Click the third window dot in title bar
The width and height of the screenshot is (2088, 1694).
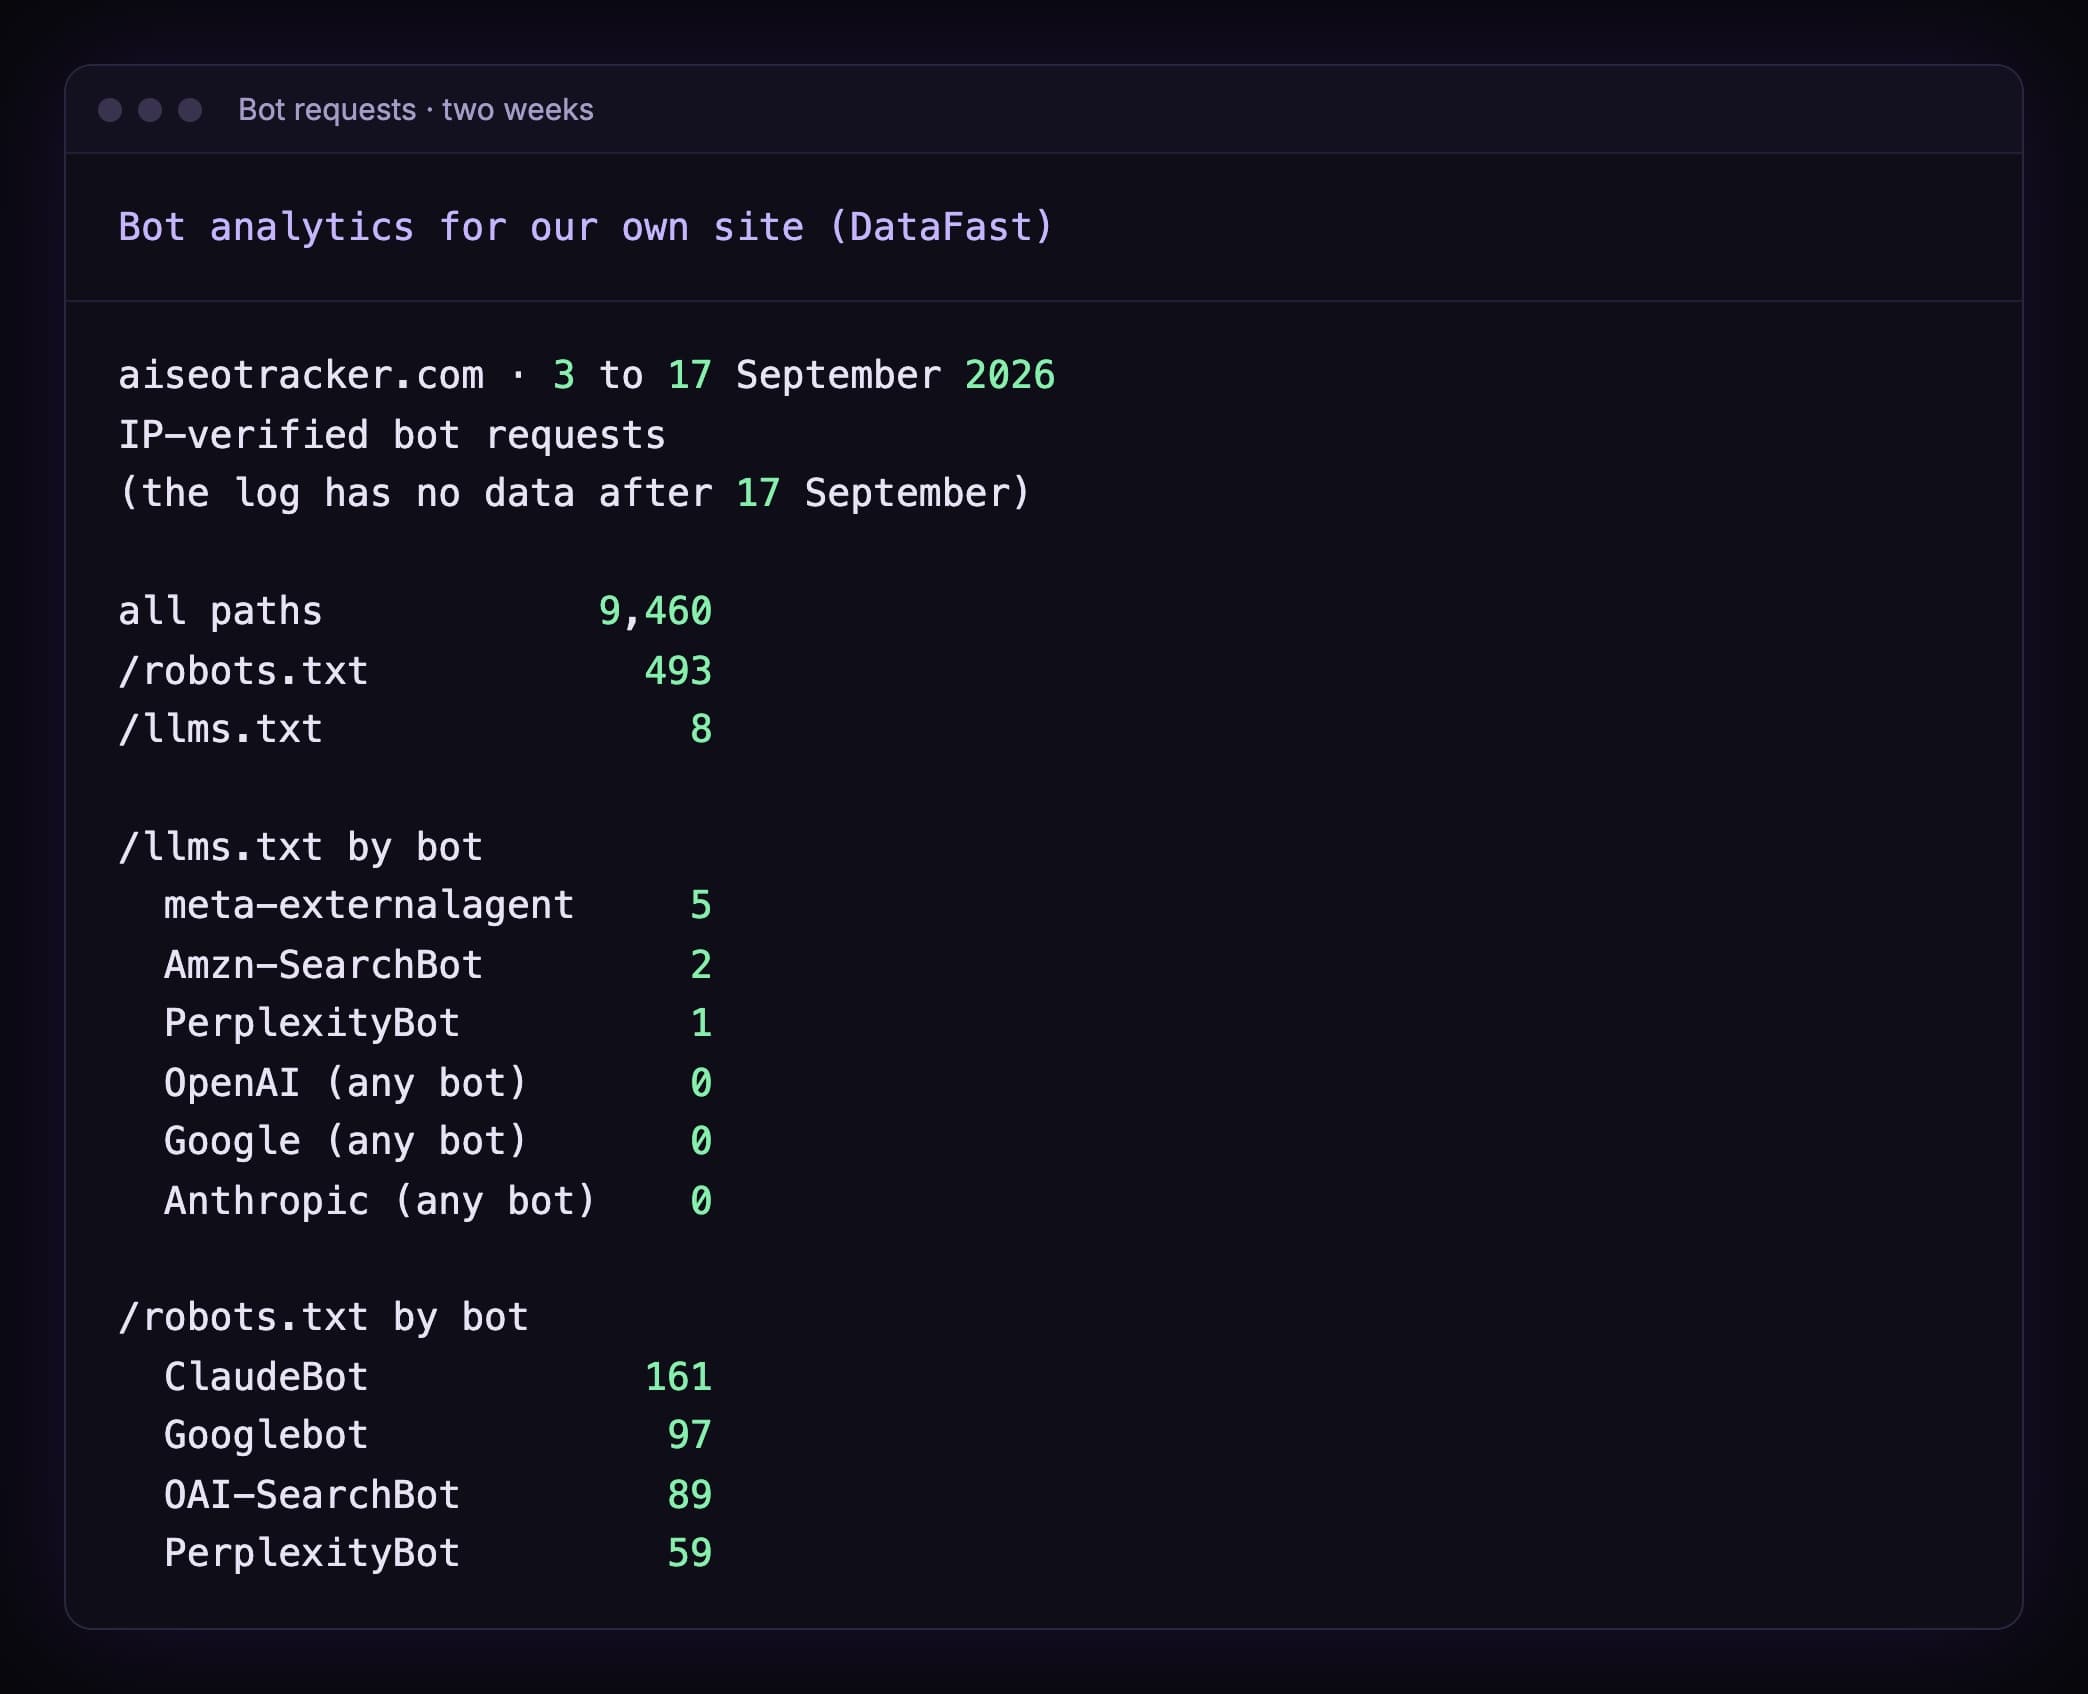(190, 110)
